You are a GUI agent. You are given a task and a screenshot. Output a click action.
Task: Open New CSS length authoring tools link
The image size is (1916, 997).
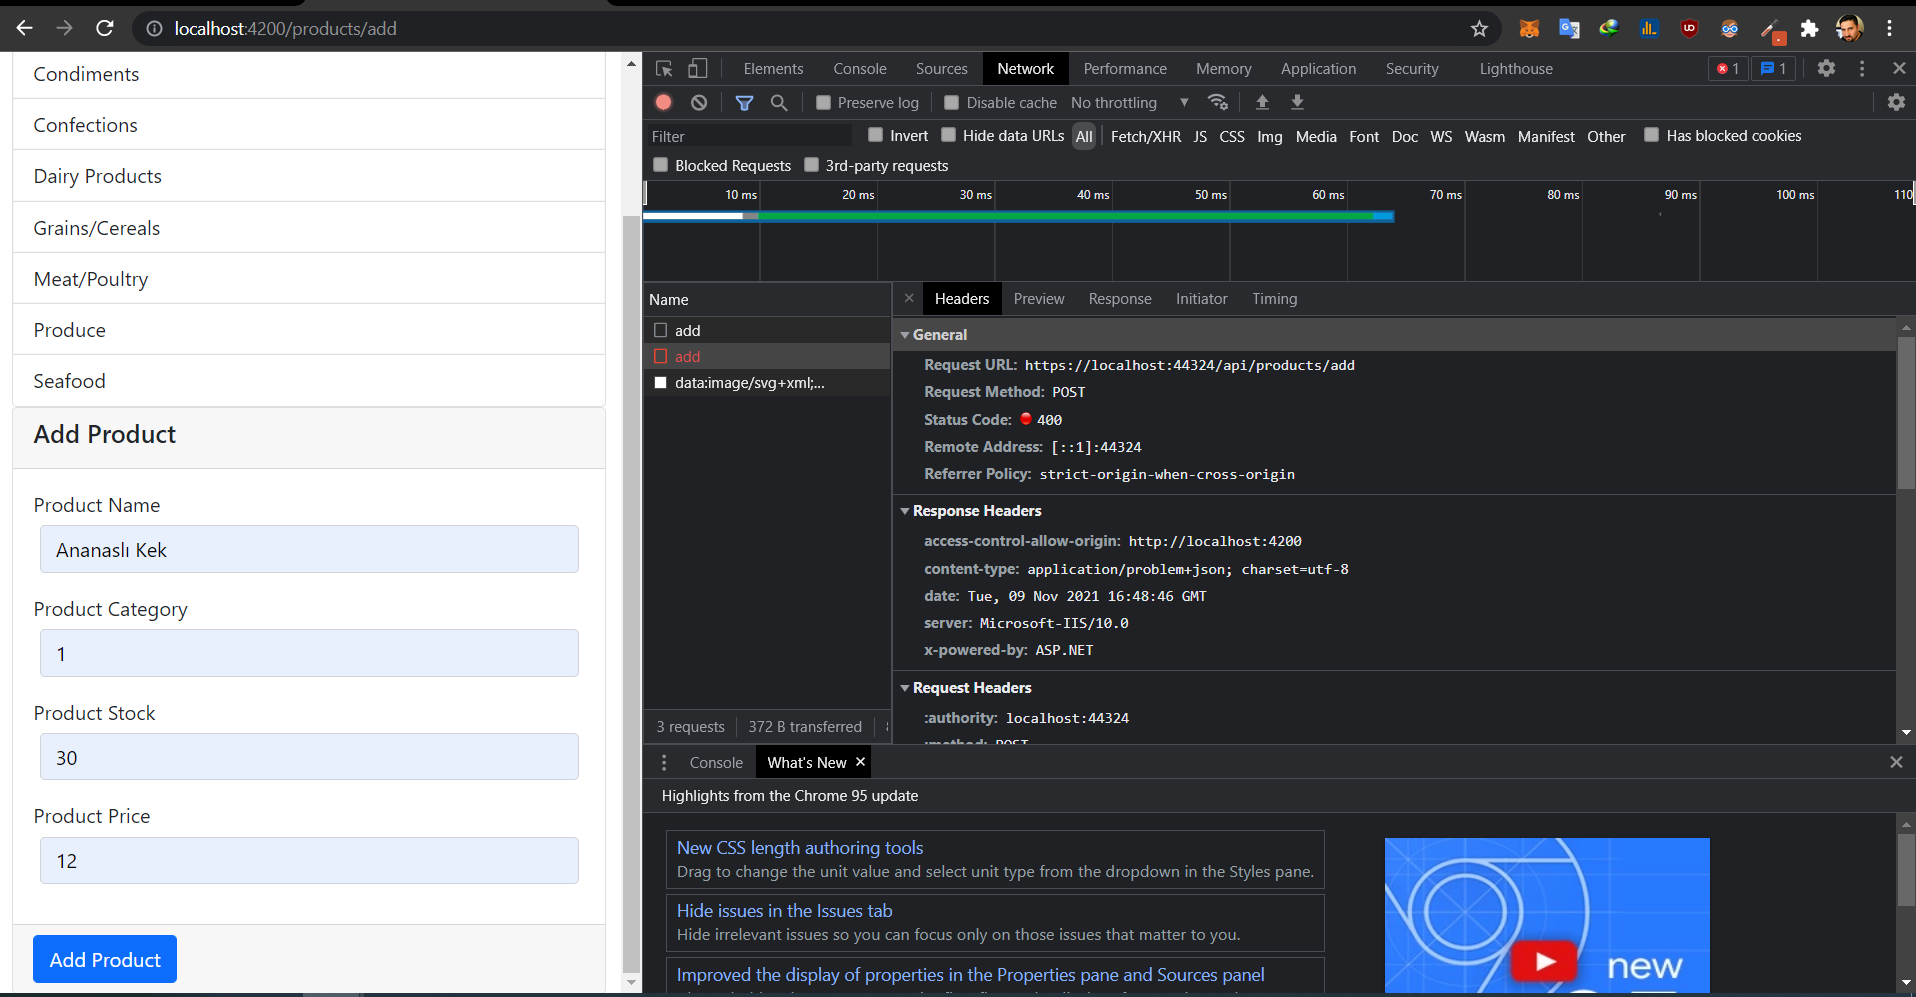[x=800, y=848]
